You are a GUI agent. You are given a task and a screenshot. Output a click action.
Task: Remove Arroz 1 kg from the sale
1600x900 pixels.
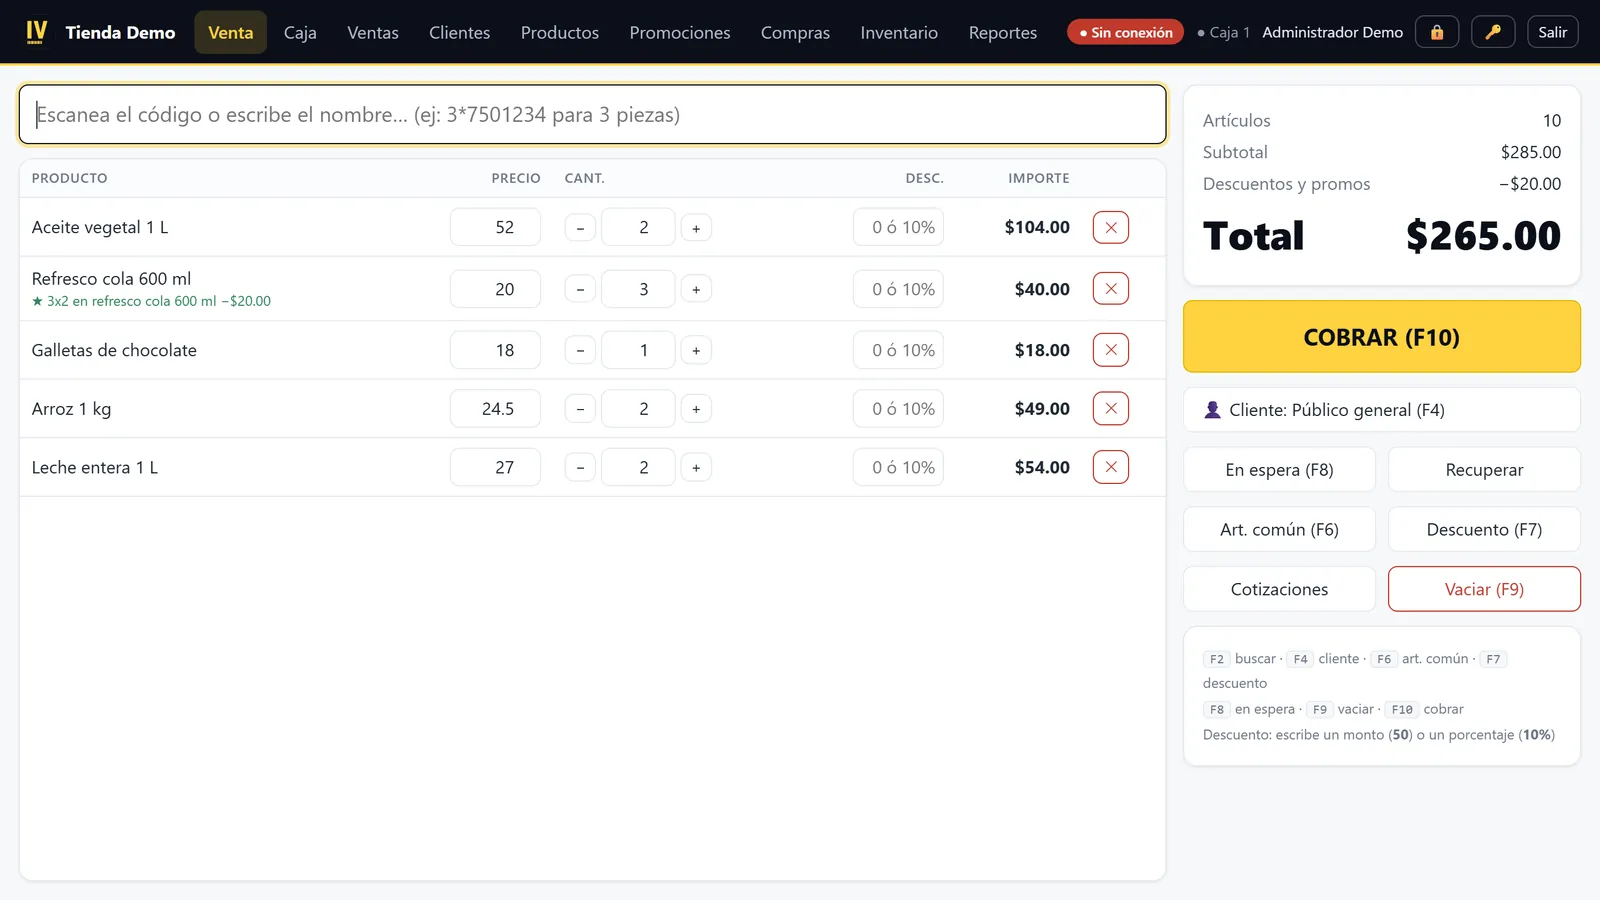coord(1111,408)
